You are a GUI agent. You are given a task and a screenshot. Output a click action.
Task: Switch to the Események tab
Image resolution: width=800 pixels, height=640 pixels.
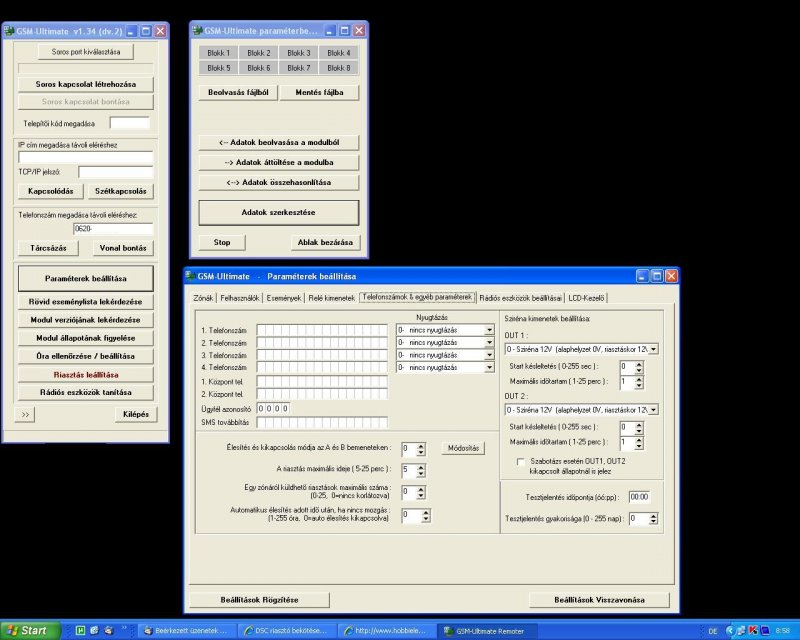[x=284, y=298]
